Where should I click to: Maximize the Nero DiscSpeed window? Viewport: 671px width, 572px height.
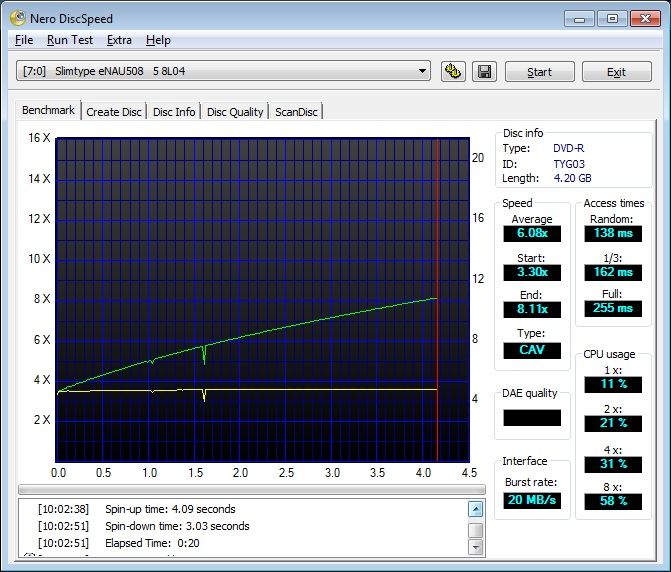(611, 18)
